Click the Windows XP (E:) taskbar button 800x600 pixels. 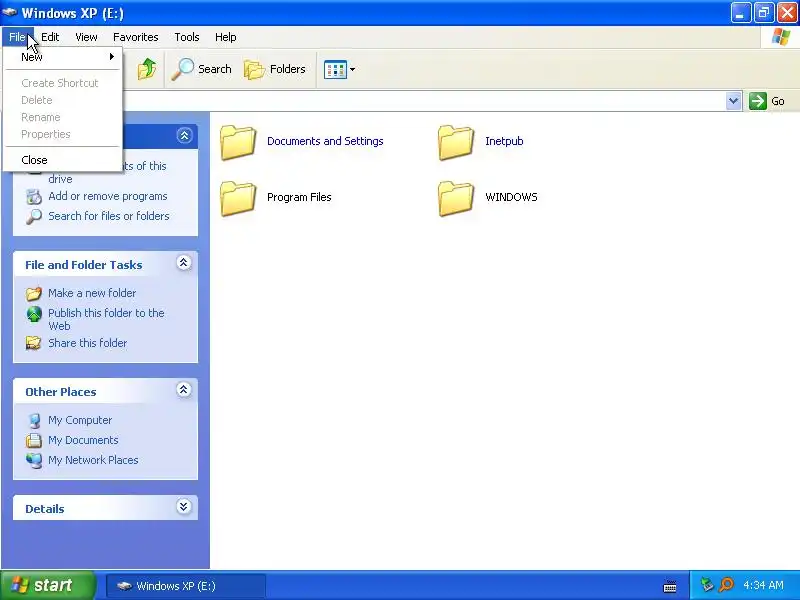[x=186, y=586]
